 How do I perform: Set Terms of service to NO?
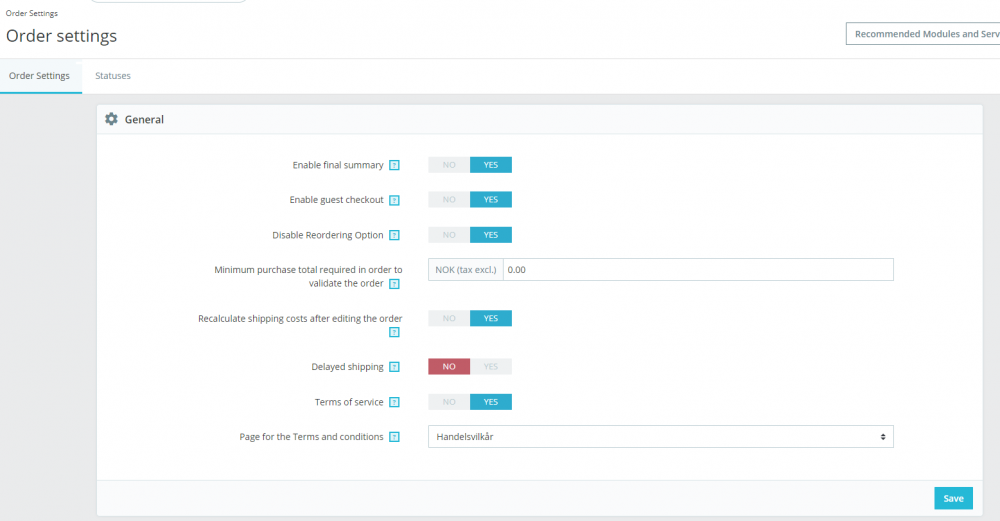pos(449,402)
